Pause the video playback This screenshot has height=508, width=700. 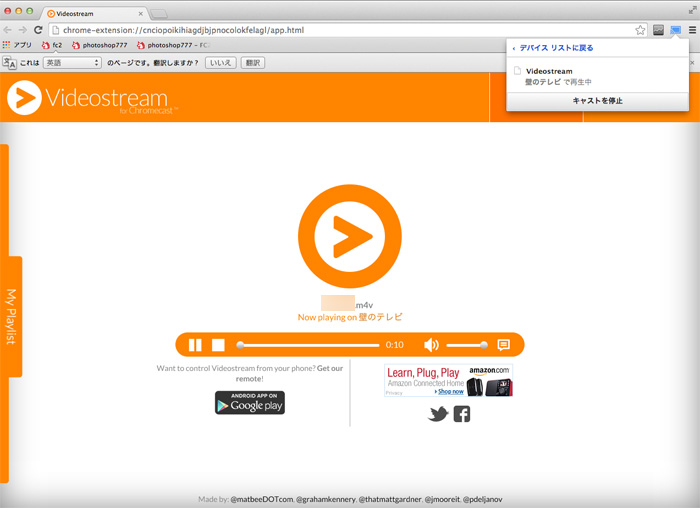click(195, 345)
